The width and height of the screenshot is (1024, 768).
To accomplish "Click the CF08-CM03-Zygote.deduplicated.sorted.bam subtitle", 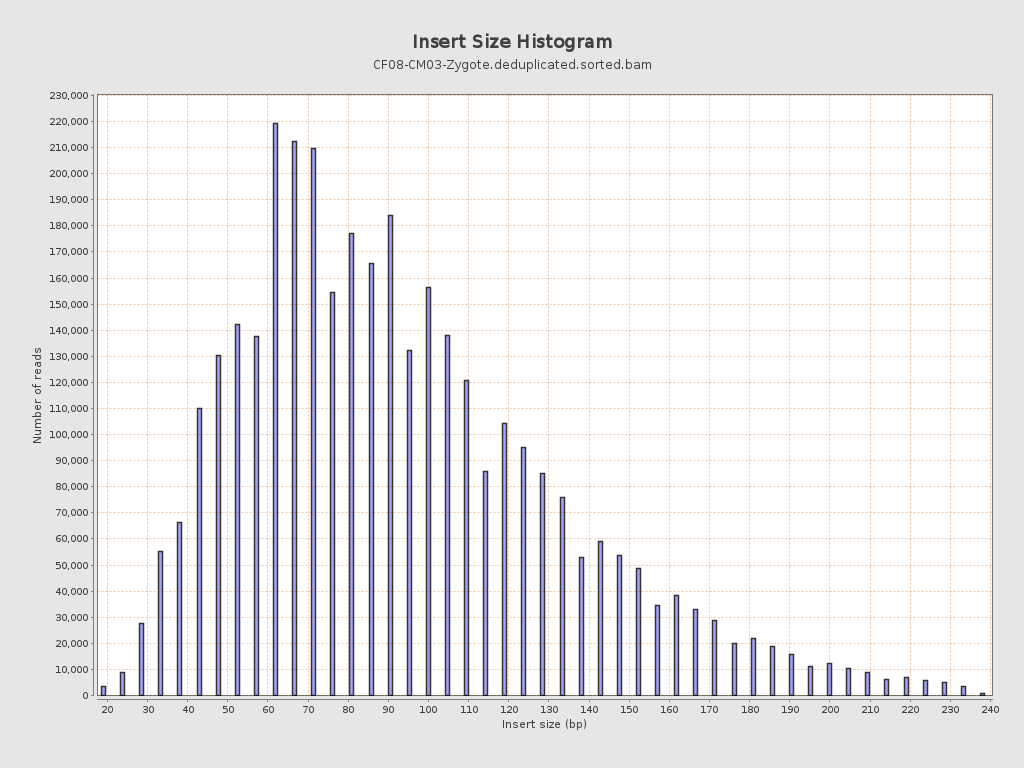I will (x=512, y=65).
